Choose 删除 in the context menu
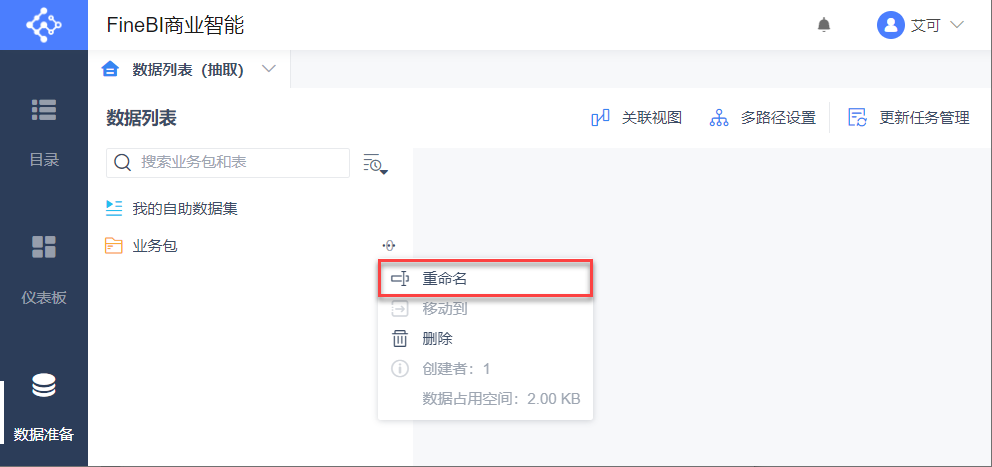 [x=437, y=339]
